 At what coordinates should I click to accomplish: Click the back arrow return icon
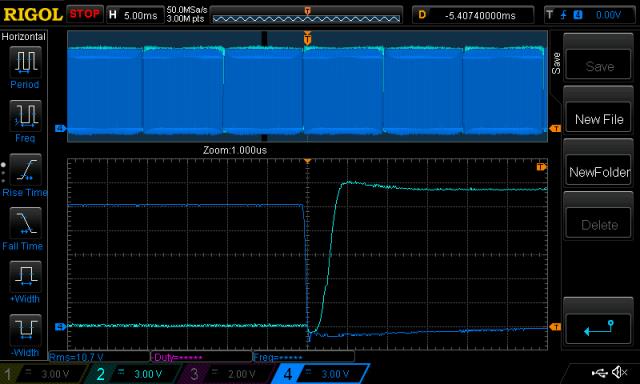[x=599, y=329]
